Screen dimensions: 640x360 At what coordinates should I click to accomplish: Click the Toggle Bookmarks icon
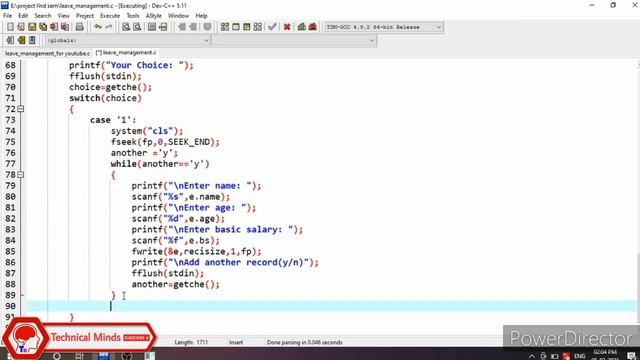21,40
